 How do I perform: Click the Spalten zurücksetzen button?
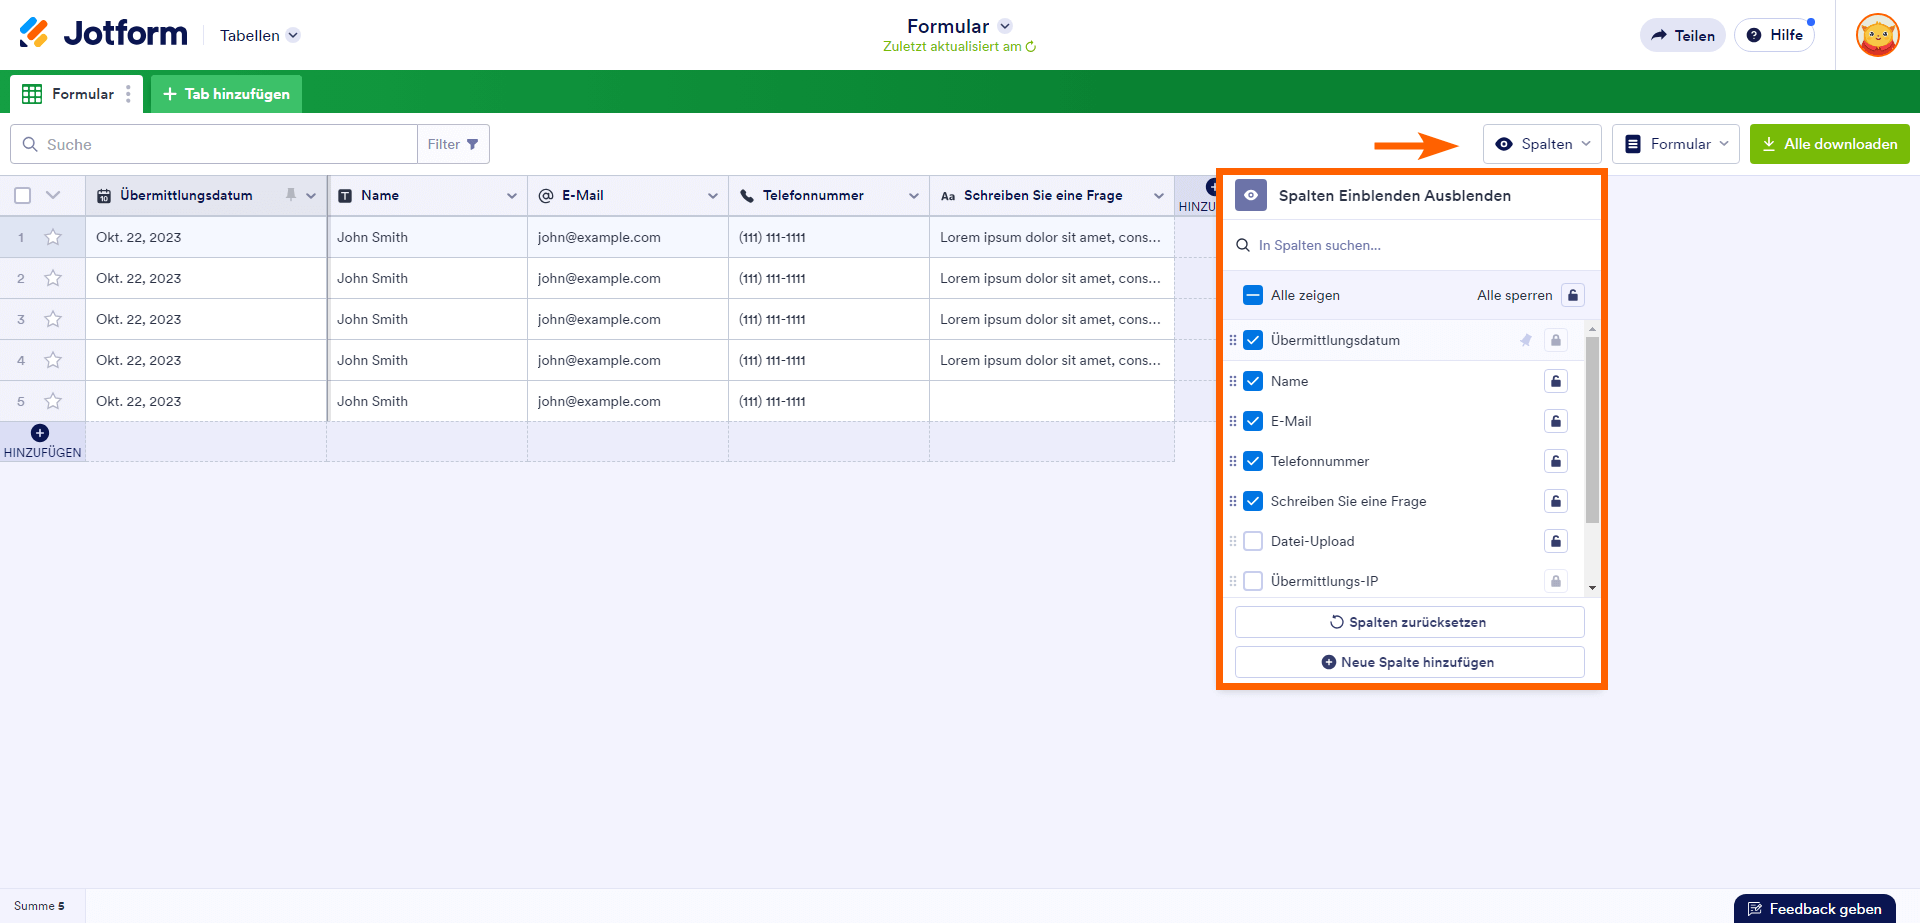1409,622
